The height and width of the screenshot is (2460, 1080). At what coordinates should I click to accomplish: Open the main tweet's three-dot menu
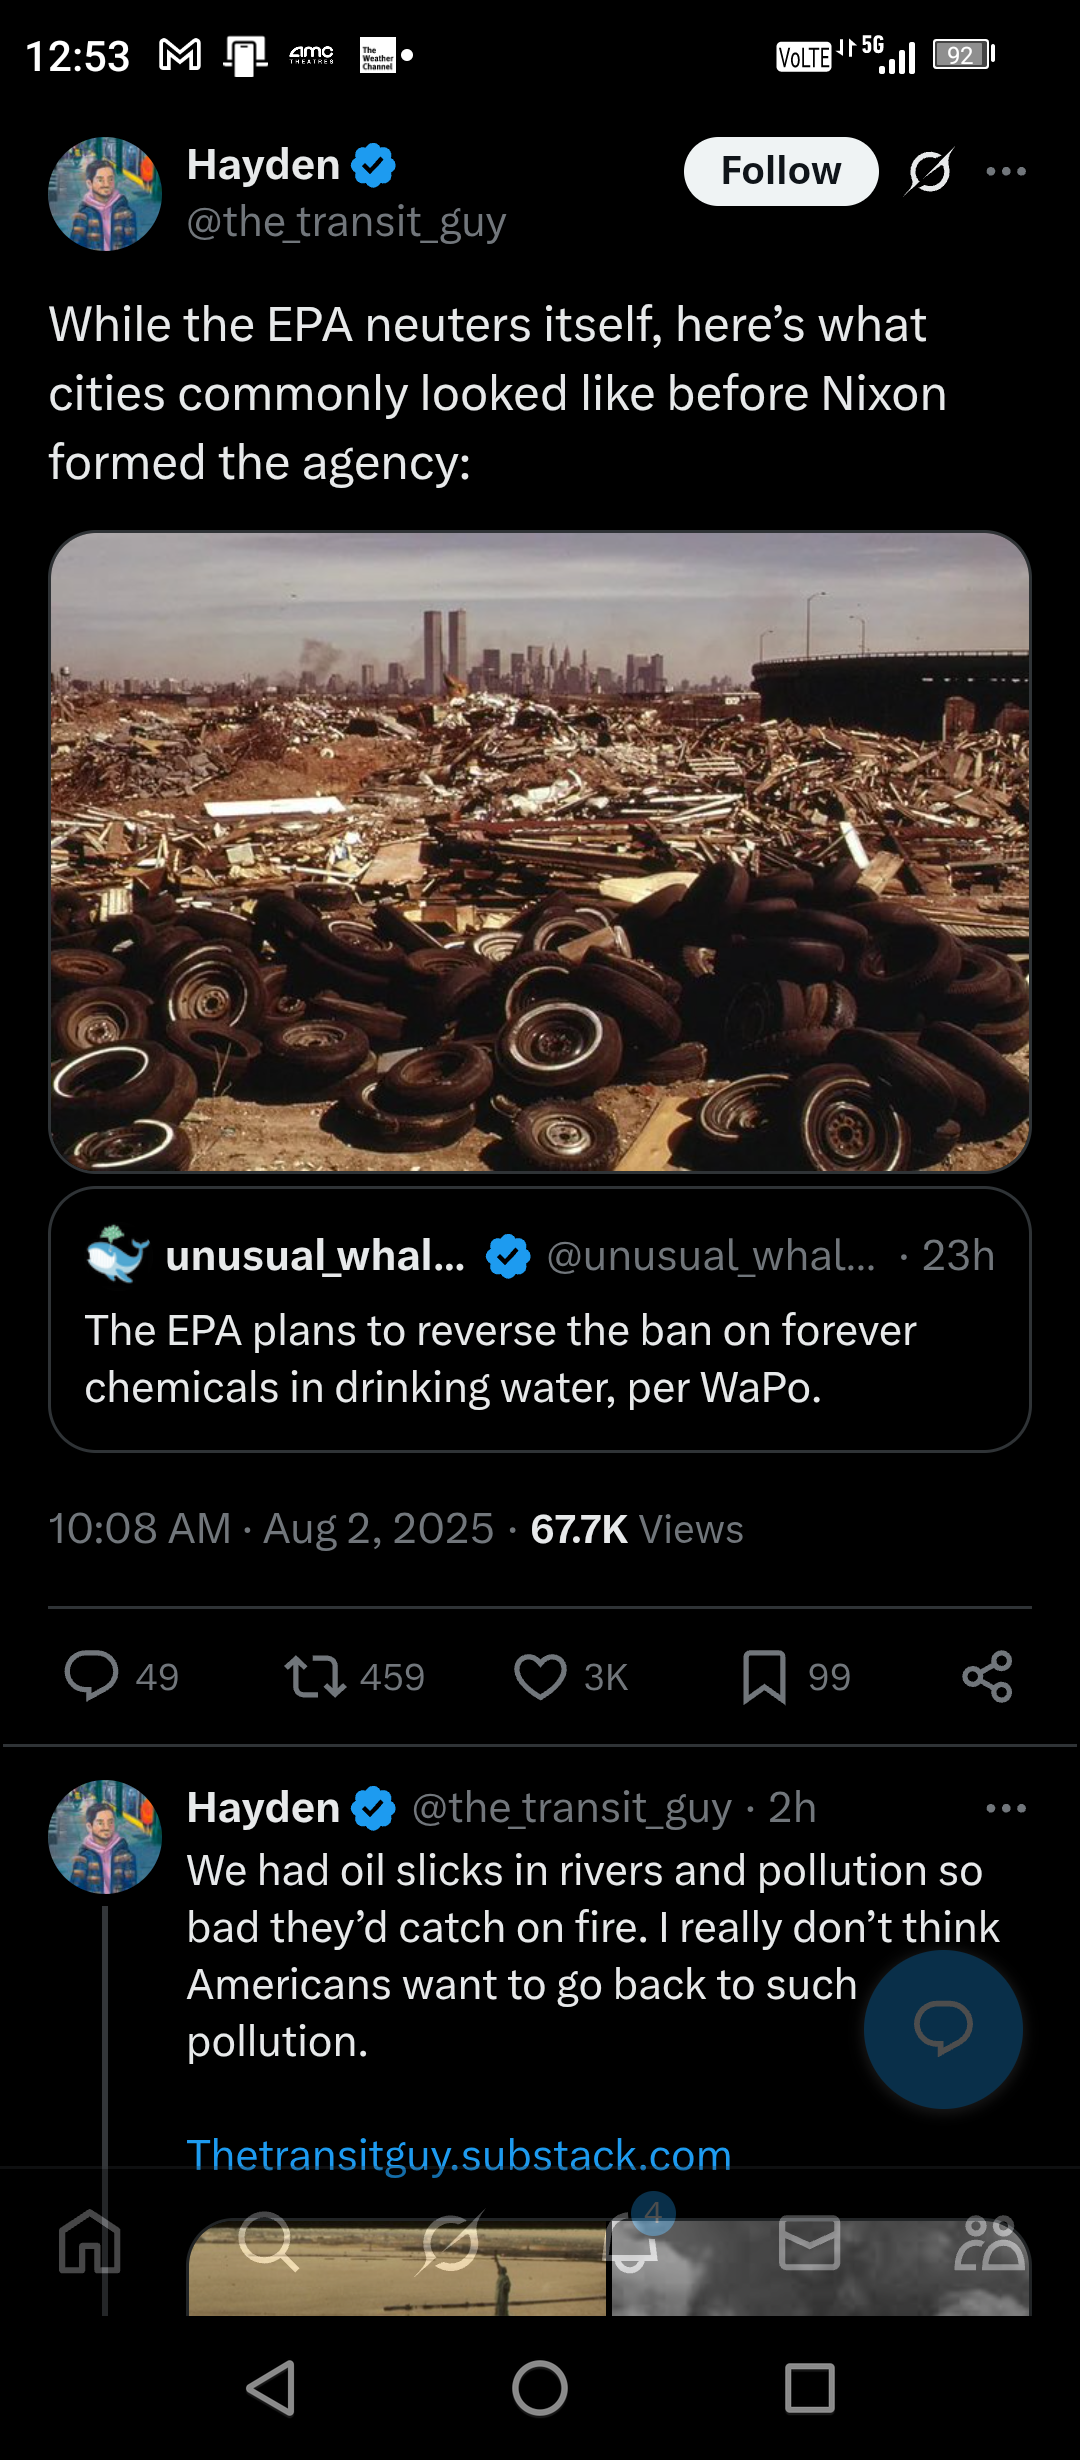click(x=1006, y=171)
